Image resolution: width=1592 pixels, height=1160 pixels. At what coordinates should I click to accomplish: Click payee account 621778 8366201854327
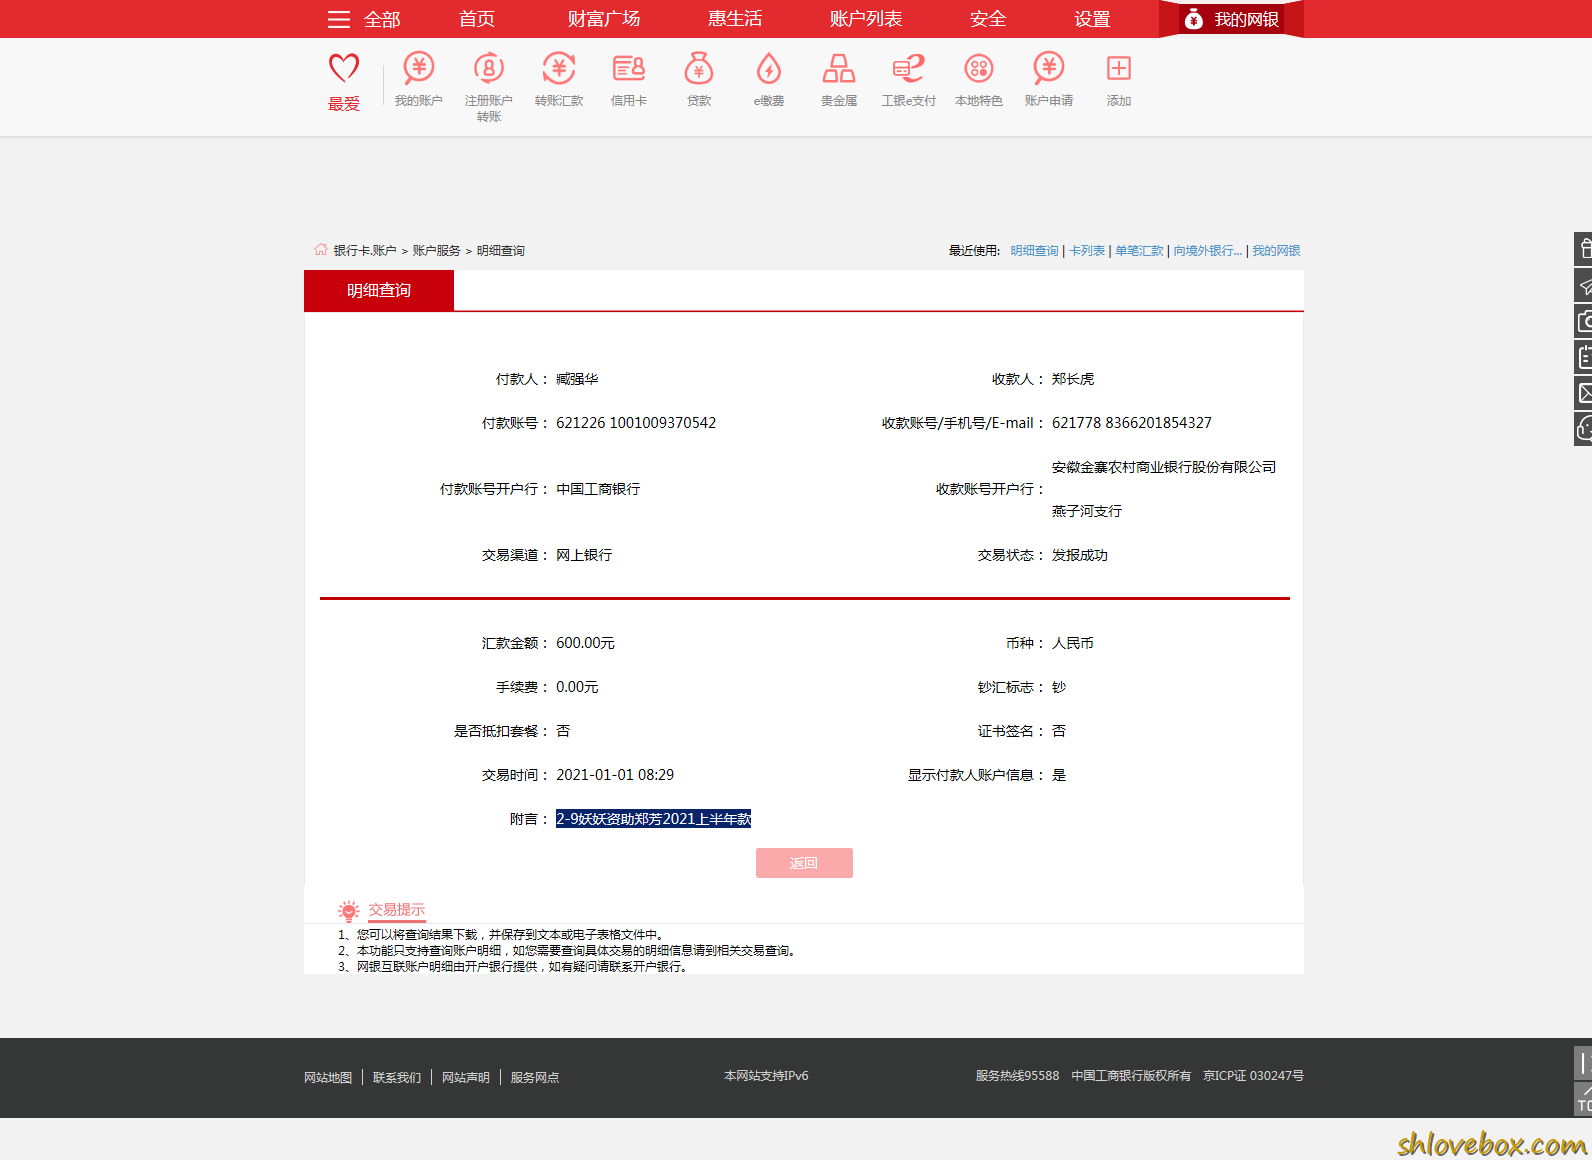click(1132, 423)
